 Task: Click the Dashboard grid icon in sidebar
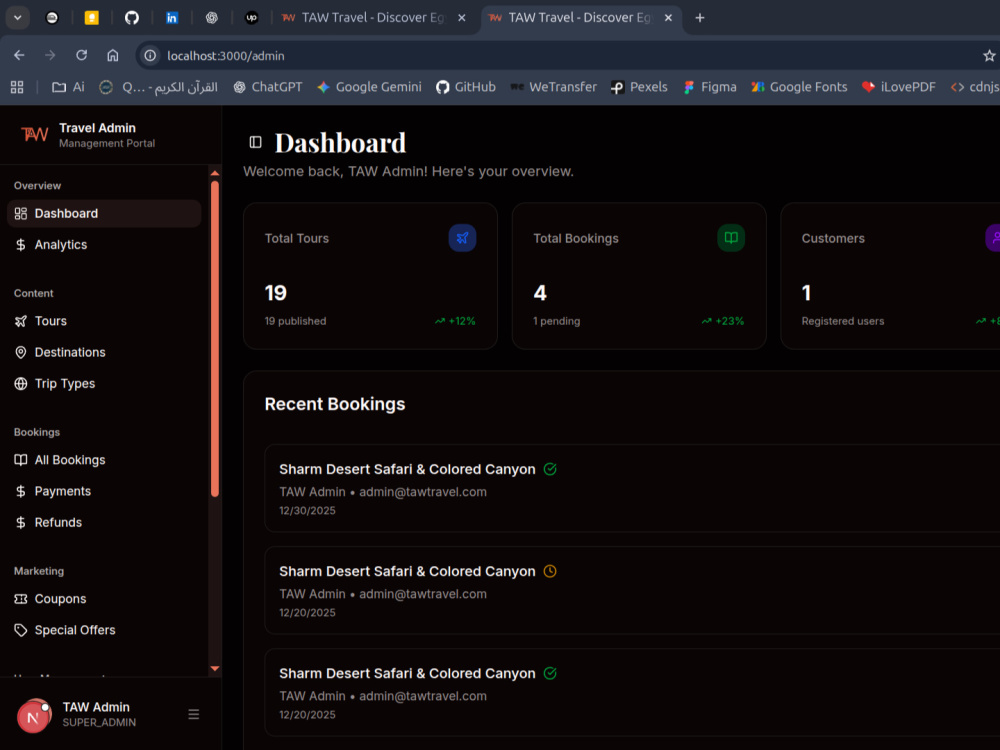click(21, 214)
